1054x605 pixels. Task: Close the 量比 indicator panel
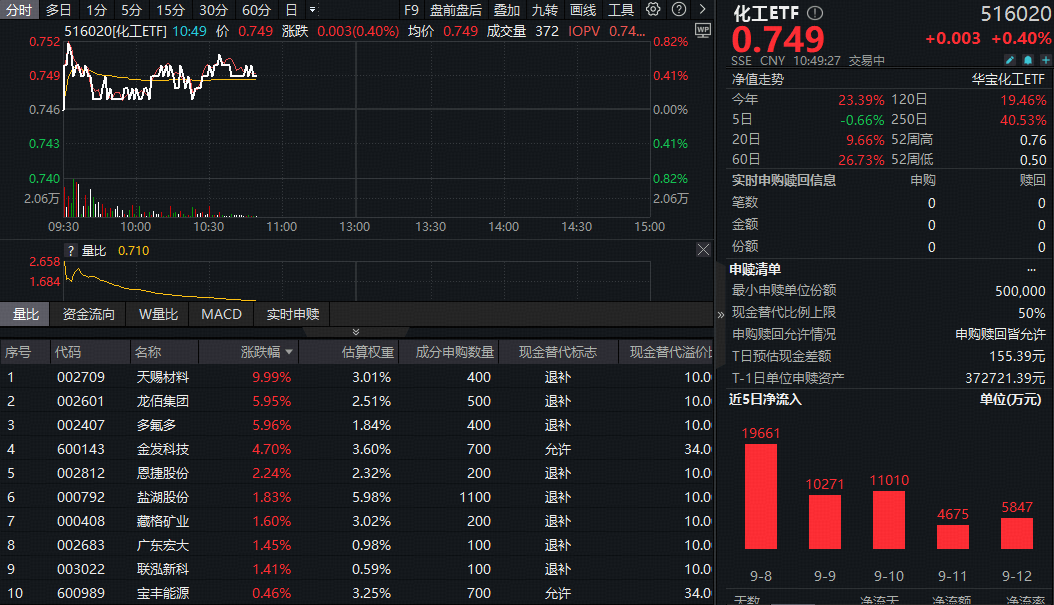coord(703,249)
